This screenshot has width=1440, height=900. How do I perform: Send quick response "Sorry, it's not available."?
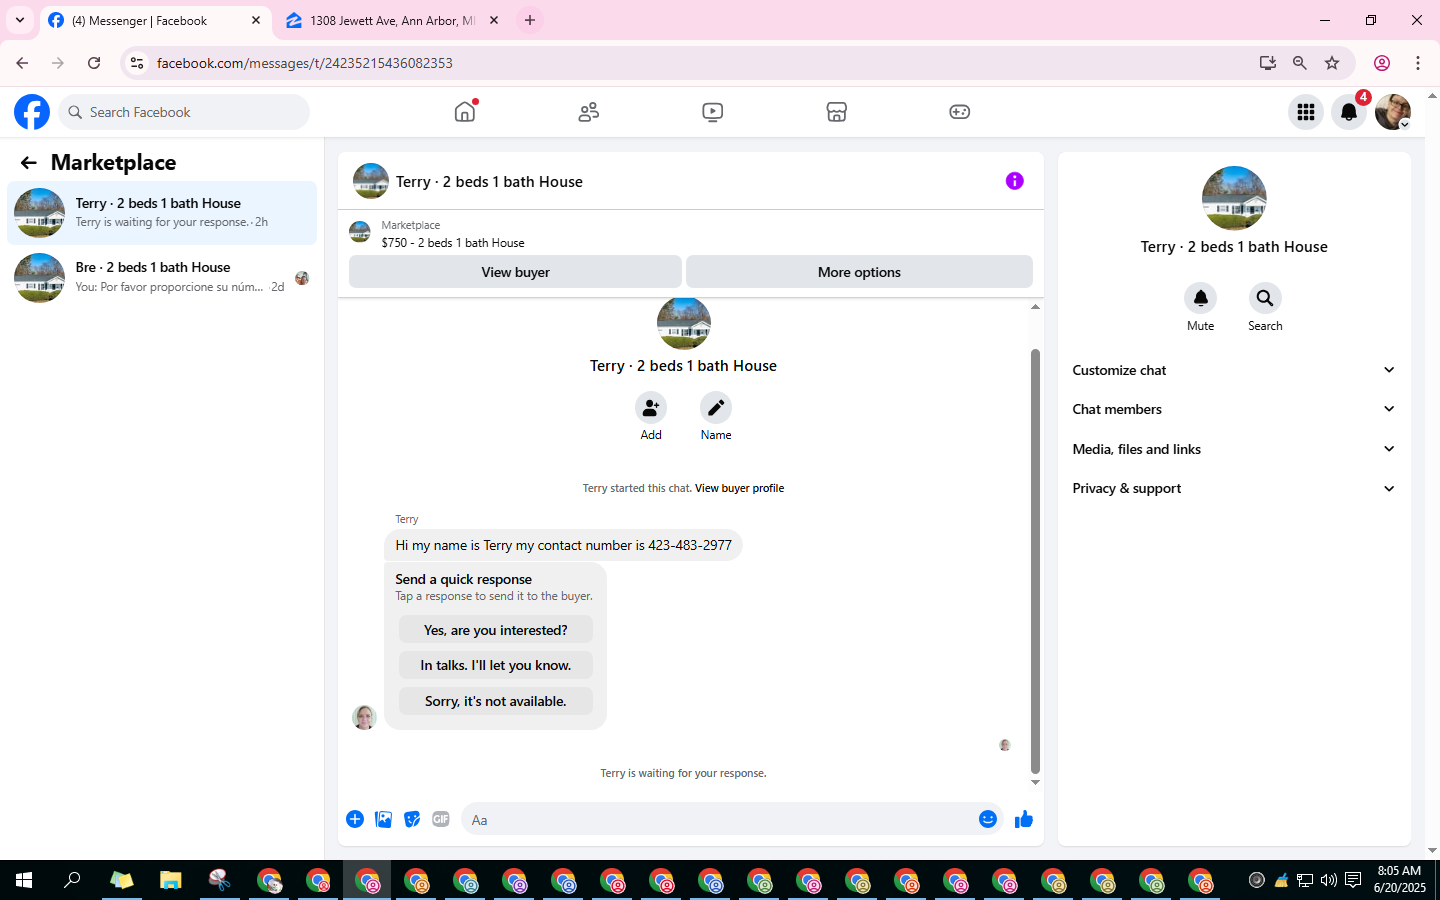(x=496, y=701)
